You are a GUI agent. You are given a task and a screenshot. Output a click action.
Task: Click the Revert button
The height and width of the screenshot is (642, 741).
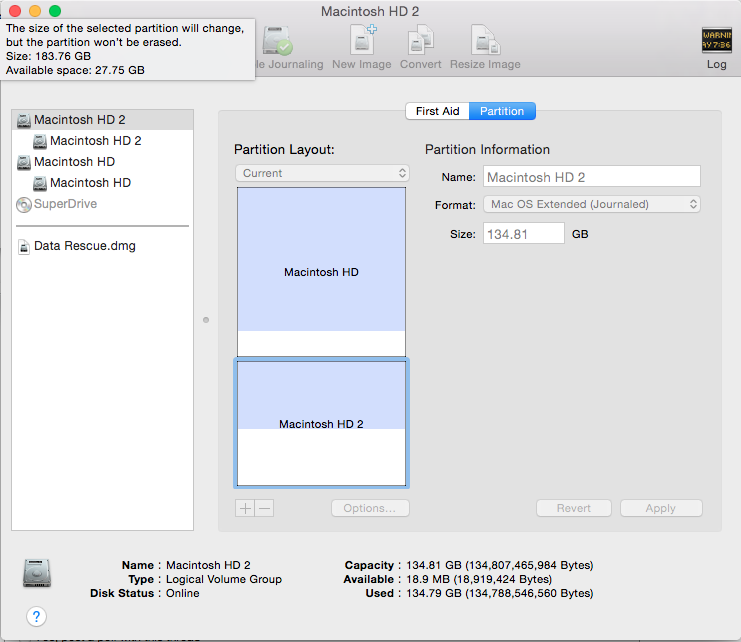(574, 508)
